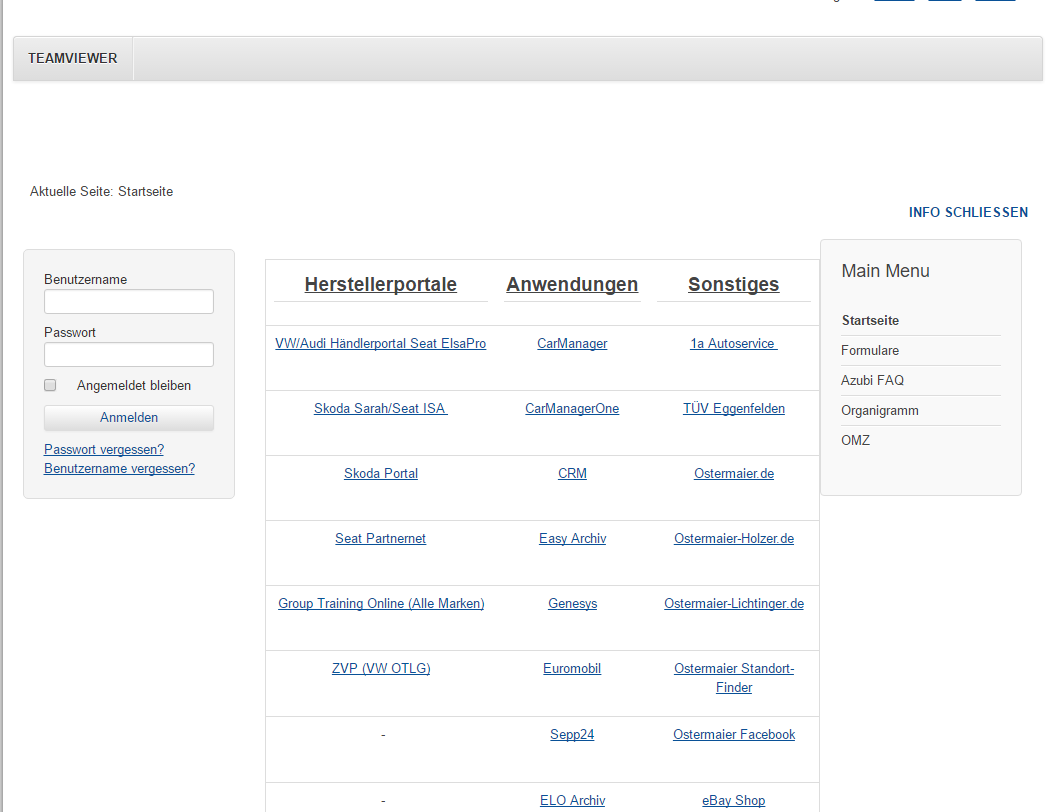Open VW/Audi Händlerportal Seat ElsaPro link
Viewport: 1049px width, 812px height.
(x=381, y=343)
